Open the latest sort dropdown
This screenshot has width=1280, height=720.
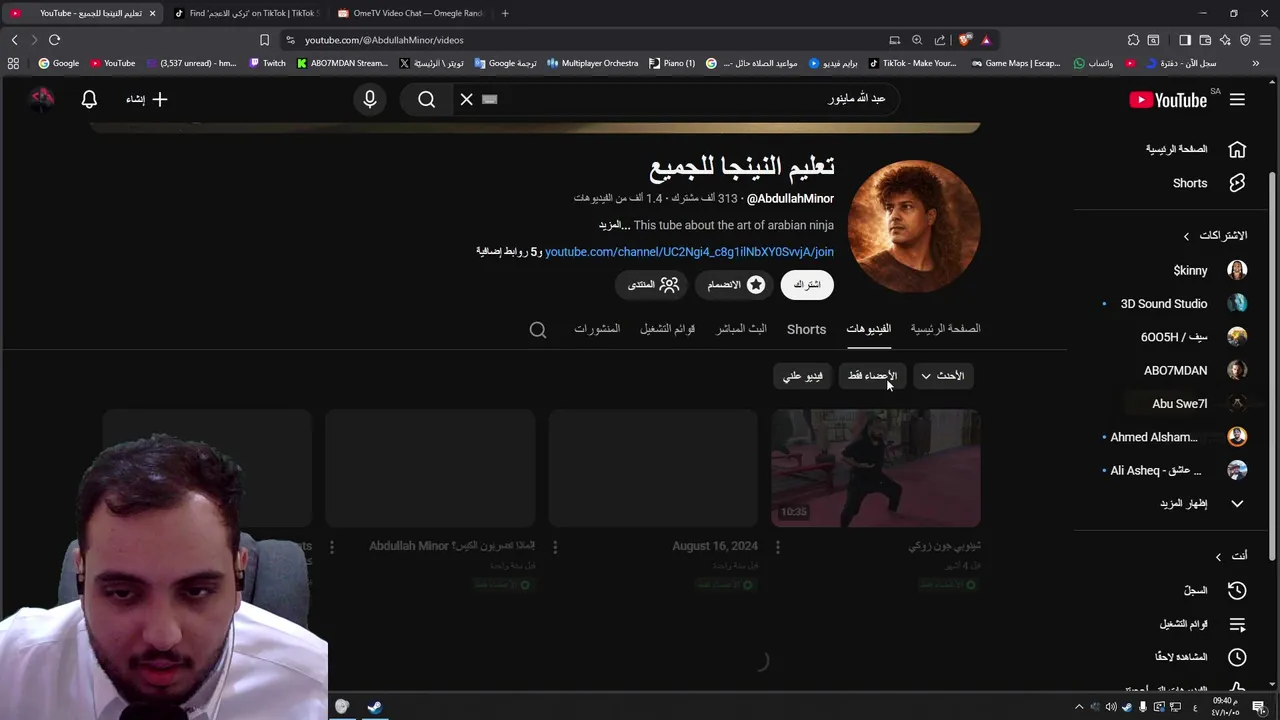coord(943,376)
